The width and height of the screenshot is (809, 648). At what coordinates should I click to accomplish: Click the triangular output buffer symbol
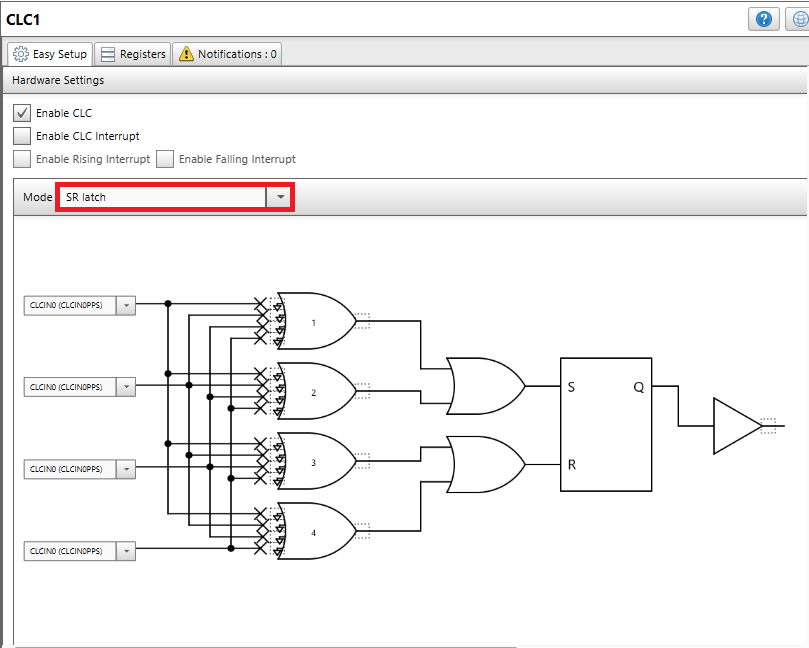point(733,425)
